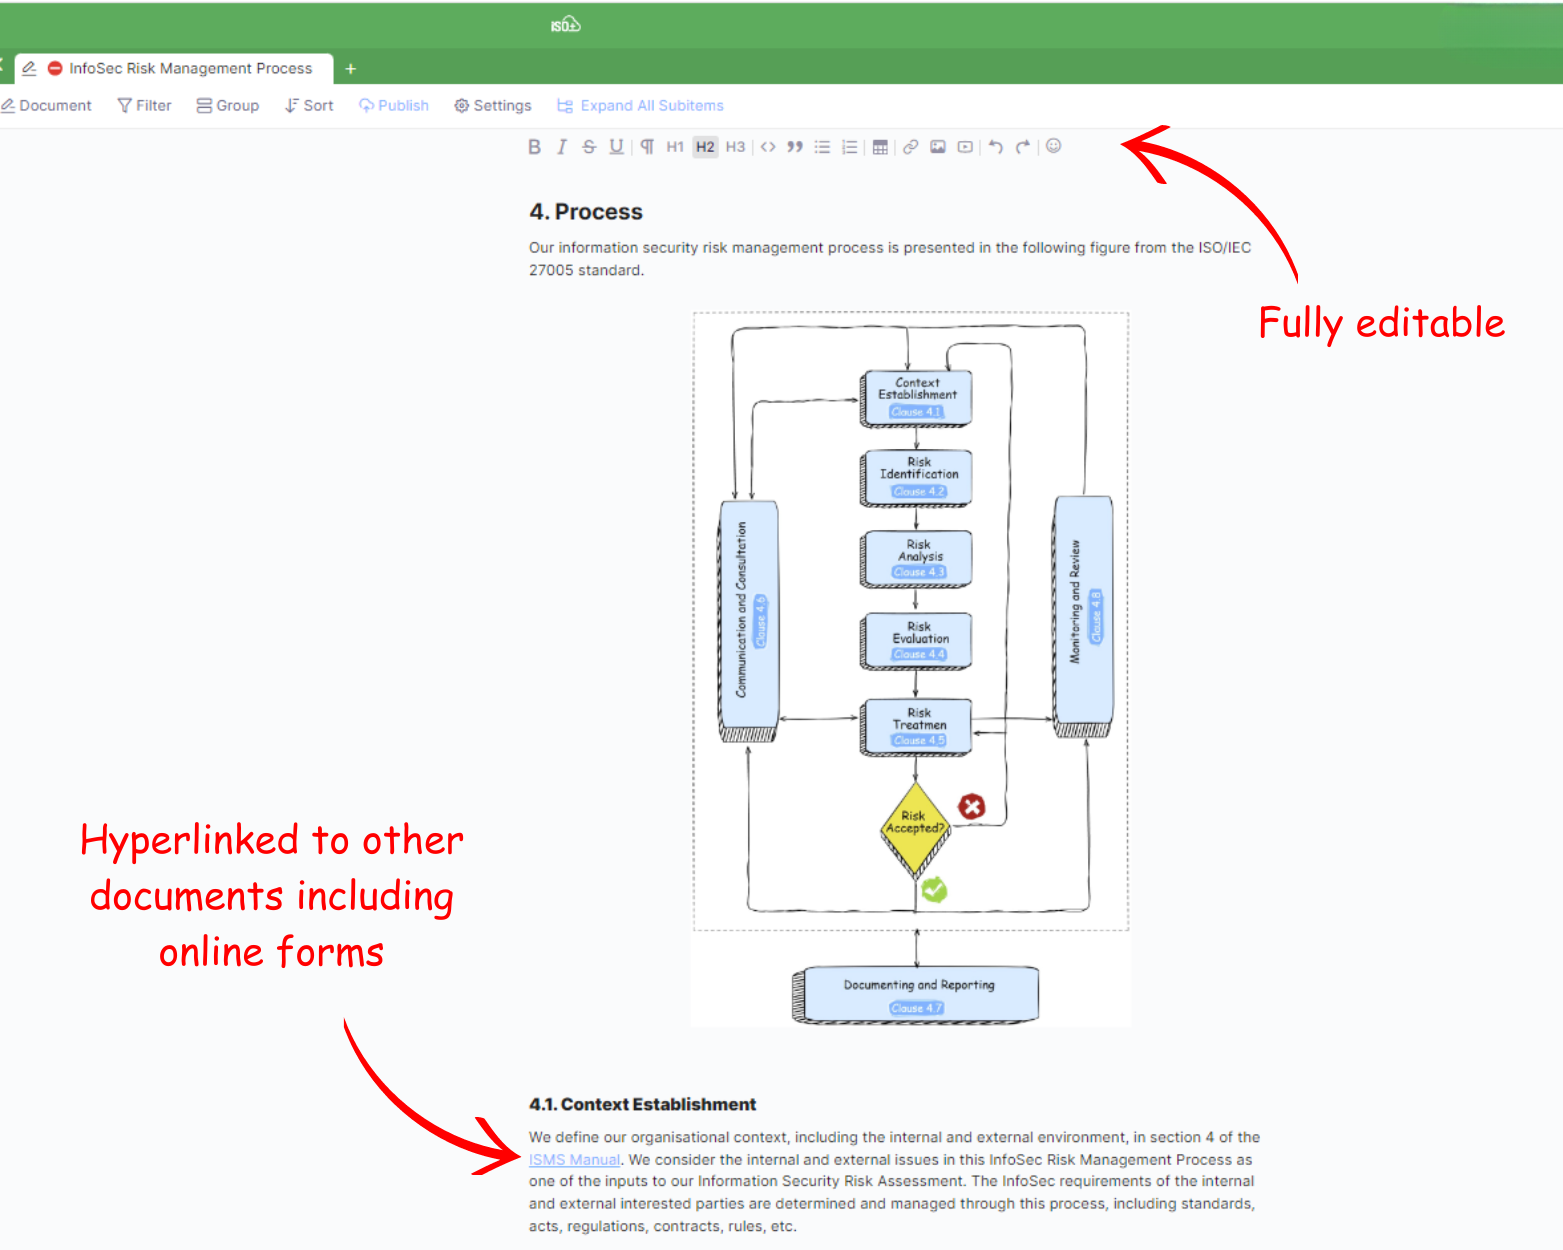The image size is (1563, 1250).
Task: Open the Sort options
Action: pos(309,106)
